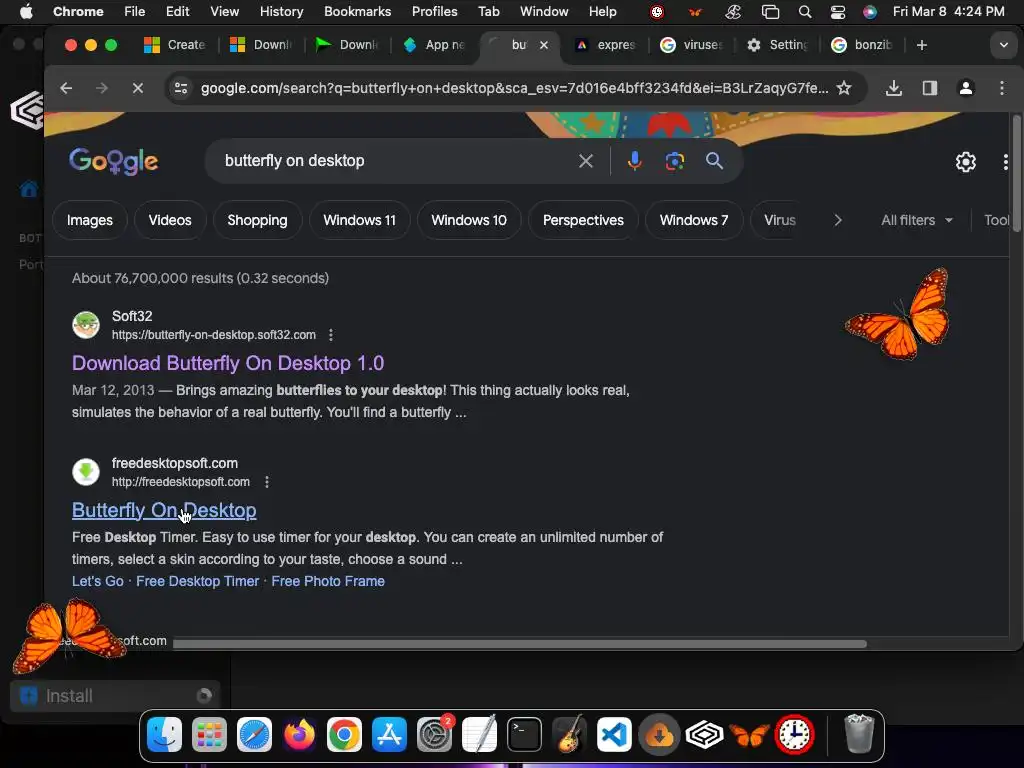Launch Visual Studio Code from Dock
The width and height of the screenshot is (1024, 768).
pos(614,735)
